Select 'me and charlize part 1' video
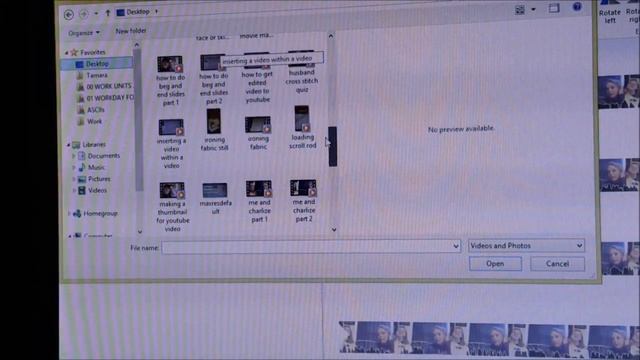The image size is (640, 360). 259,201
